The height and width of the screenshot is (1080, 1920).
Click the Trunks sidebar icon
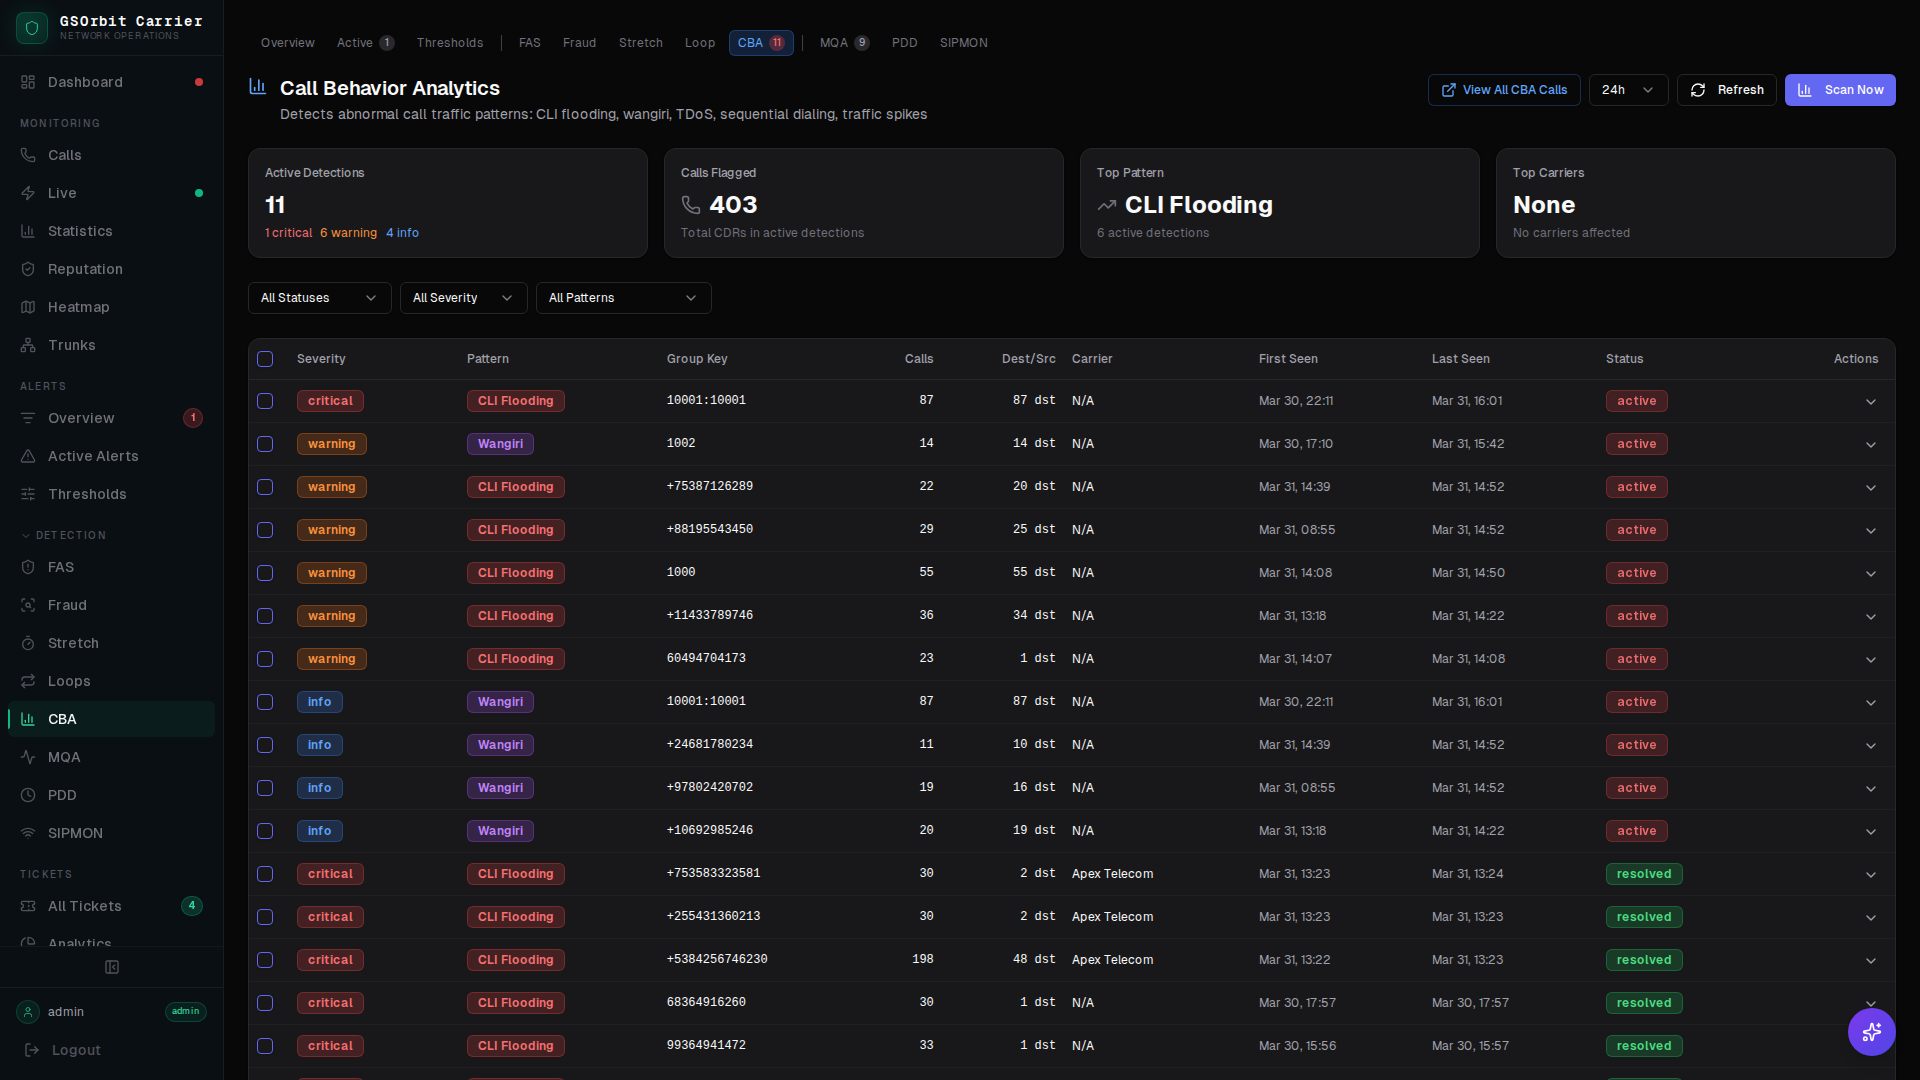(29, 345)
